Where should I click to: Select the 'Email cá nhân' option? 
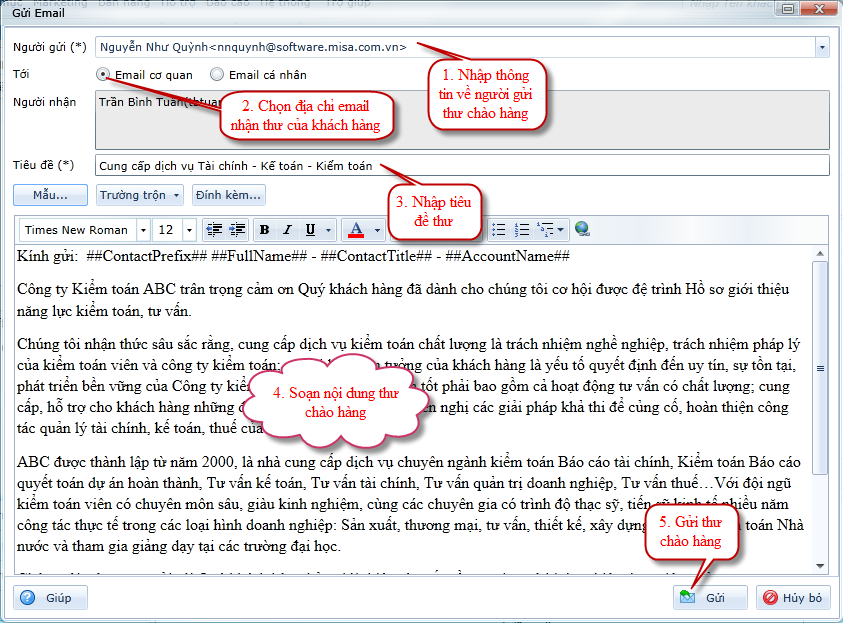[216, 74]
